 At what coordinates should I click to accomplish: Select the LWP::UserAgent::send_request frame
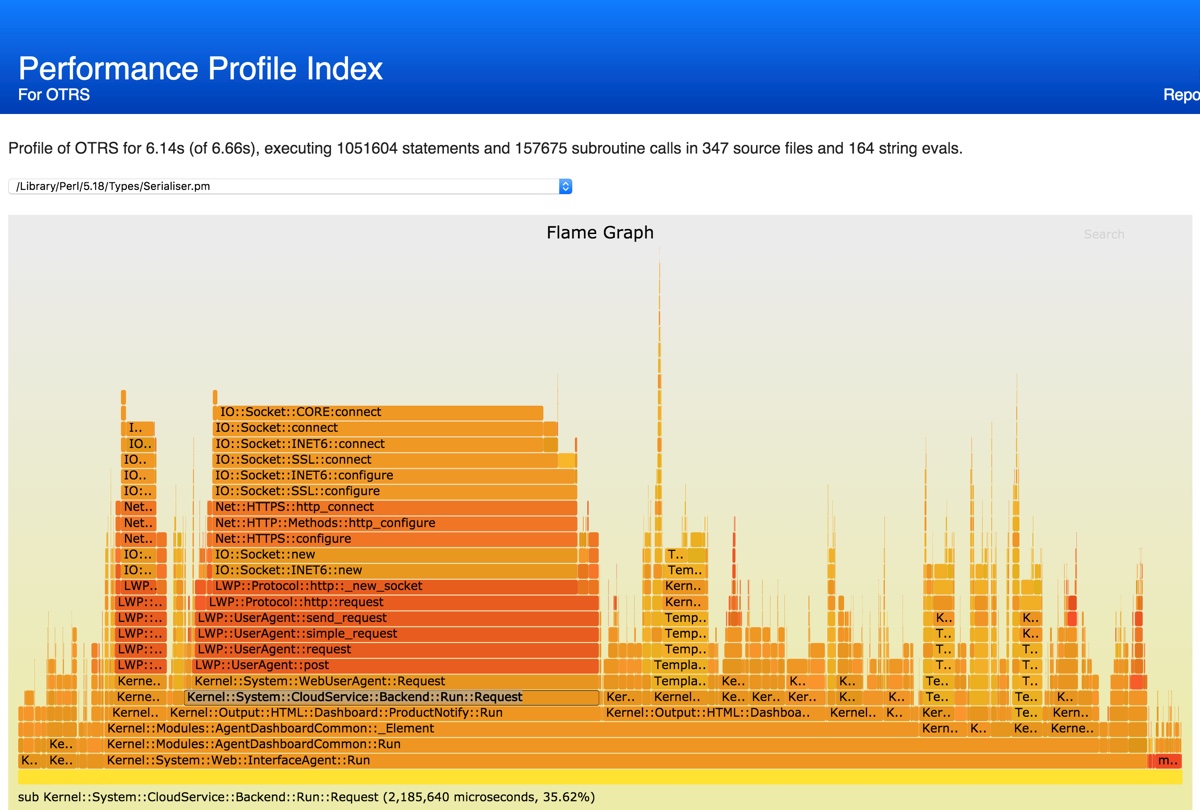pos(397,618)
